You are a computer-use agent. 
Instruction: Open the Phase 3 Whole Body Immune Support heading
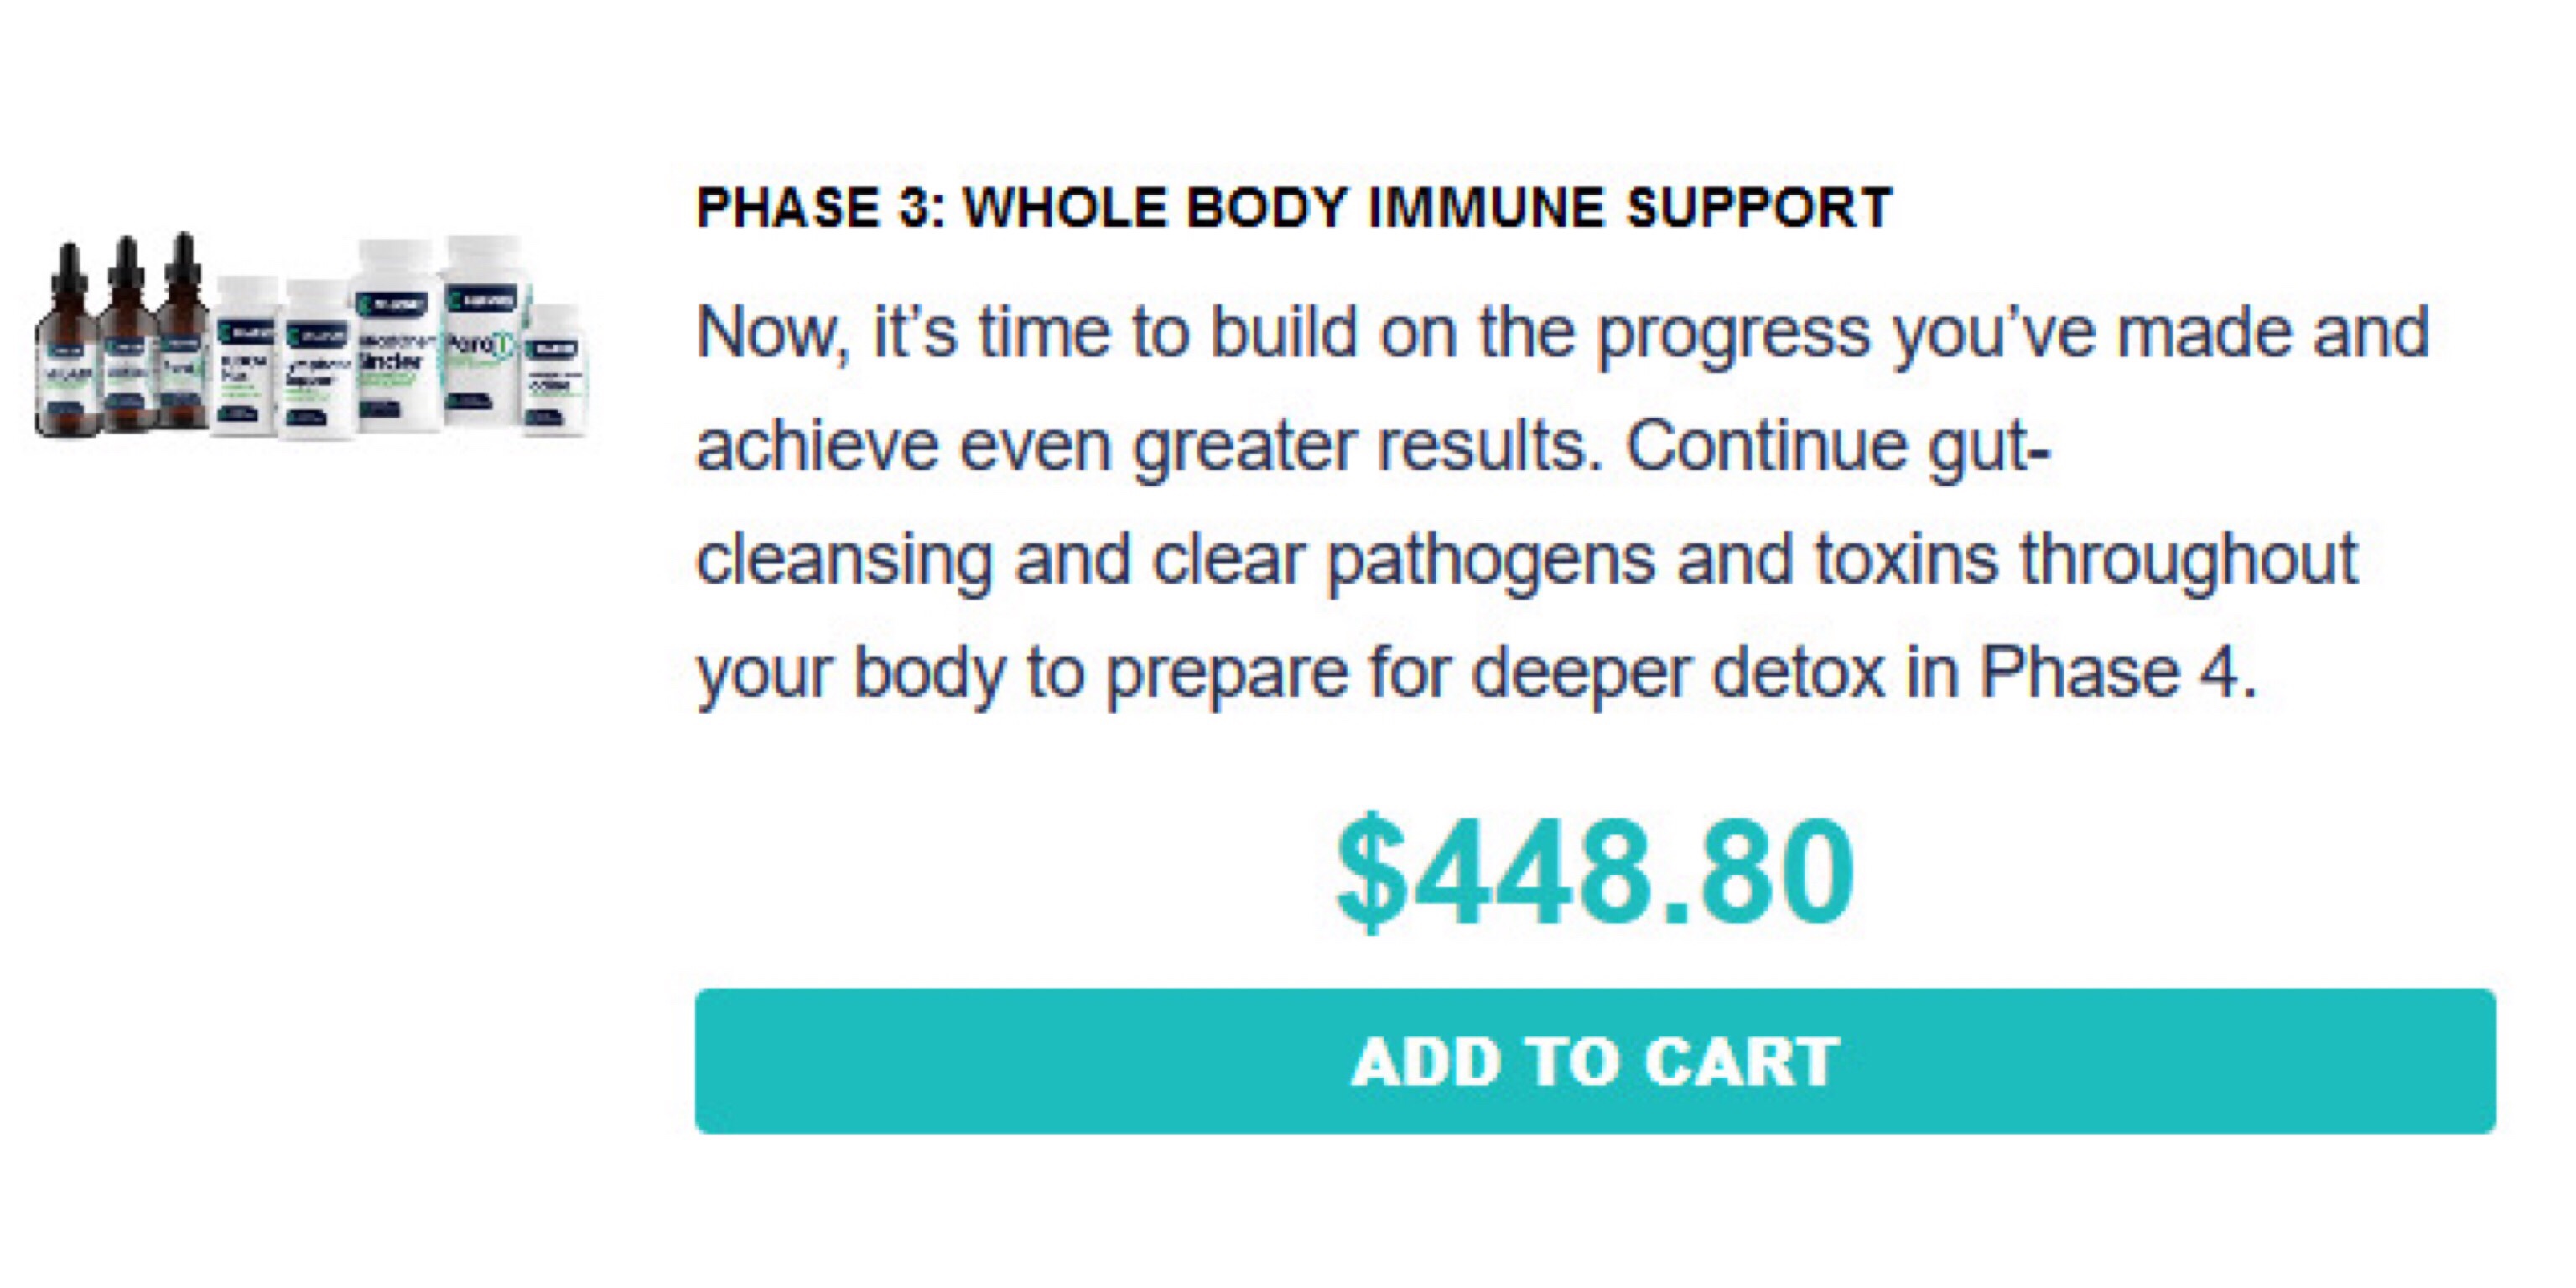click(1294, 208)
